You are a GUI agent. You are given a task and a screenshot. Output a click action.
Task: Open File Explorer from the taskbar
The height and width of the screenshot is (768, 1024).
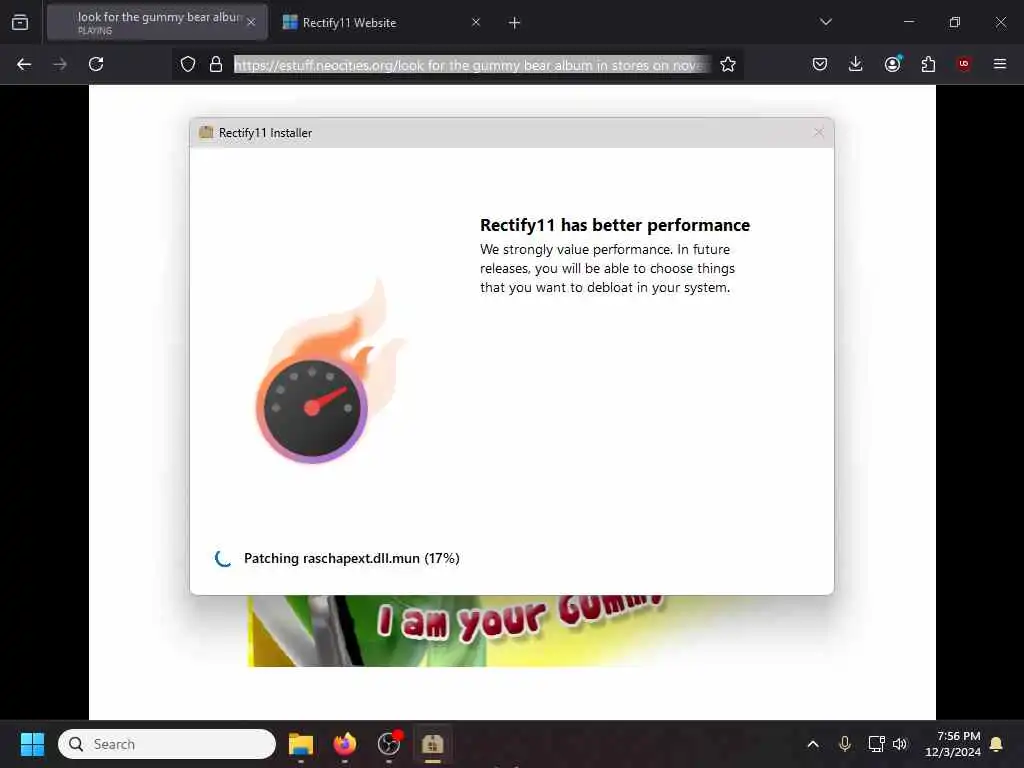[x=301, y=744]
